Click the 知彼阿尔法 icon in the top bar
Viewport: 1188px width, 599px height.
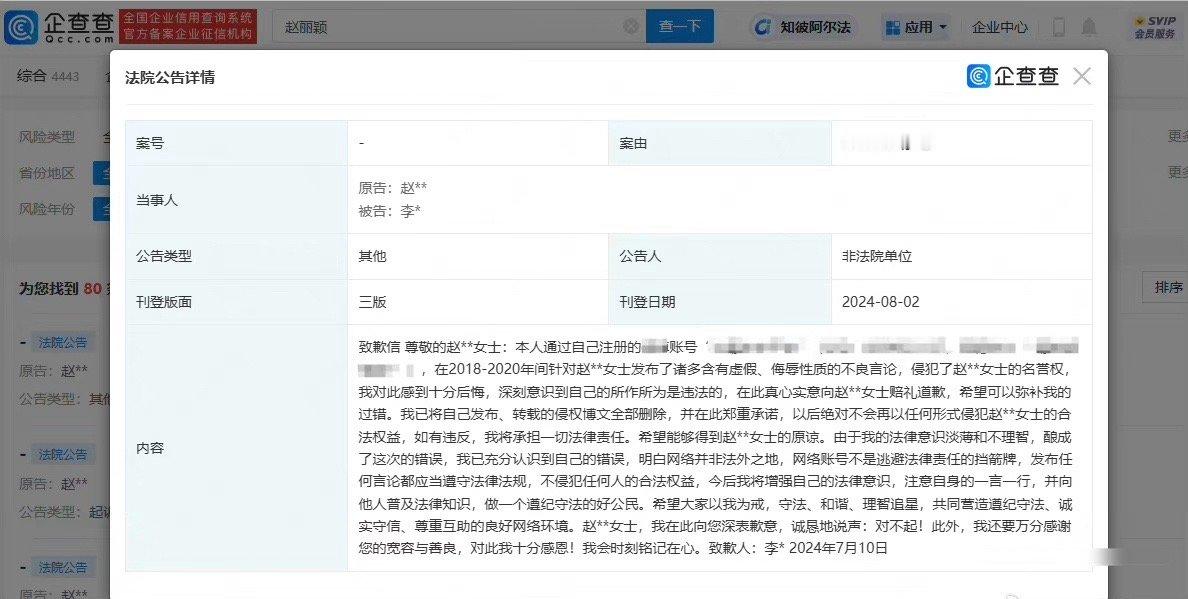[765, 27]
